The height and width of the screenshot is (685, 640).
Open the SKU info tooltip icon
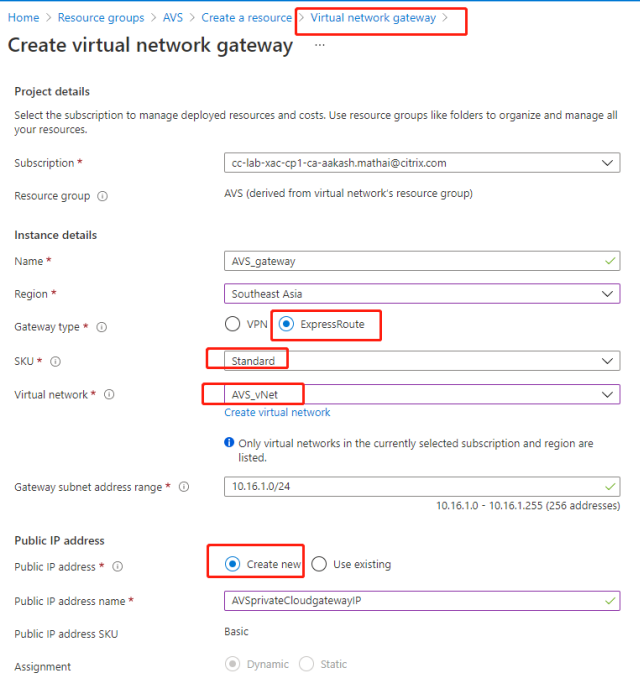point(56,361)
